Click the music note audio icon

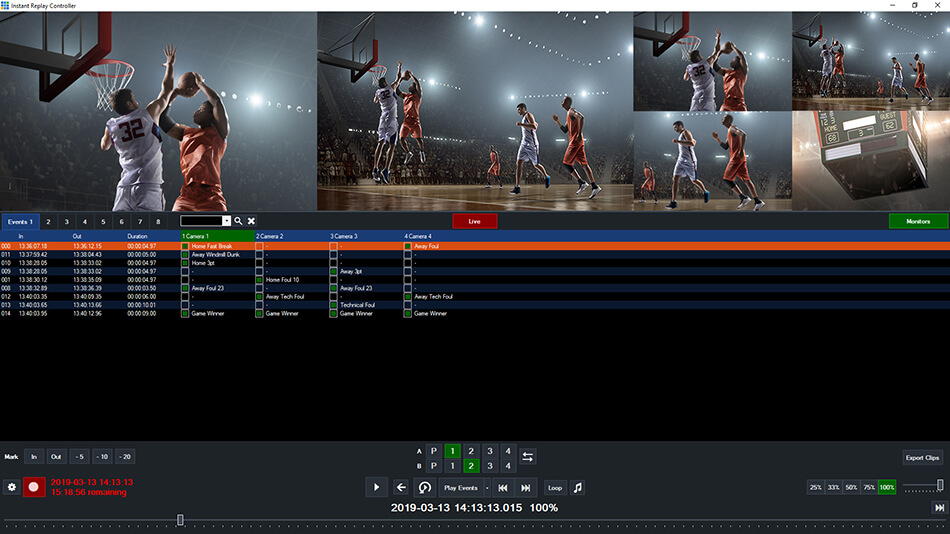tap(577, 487)
